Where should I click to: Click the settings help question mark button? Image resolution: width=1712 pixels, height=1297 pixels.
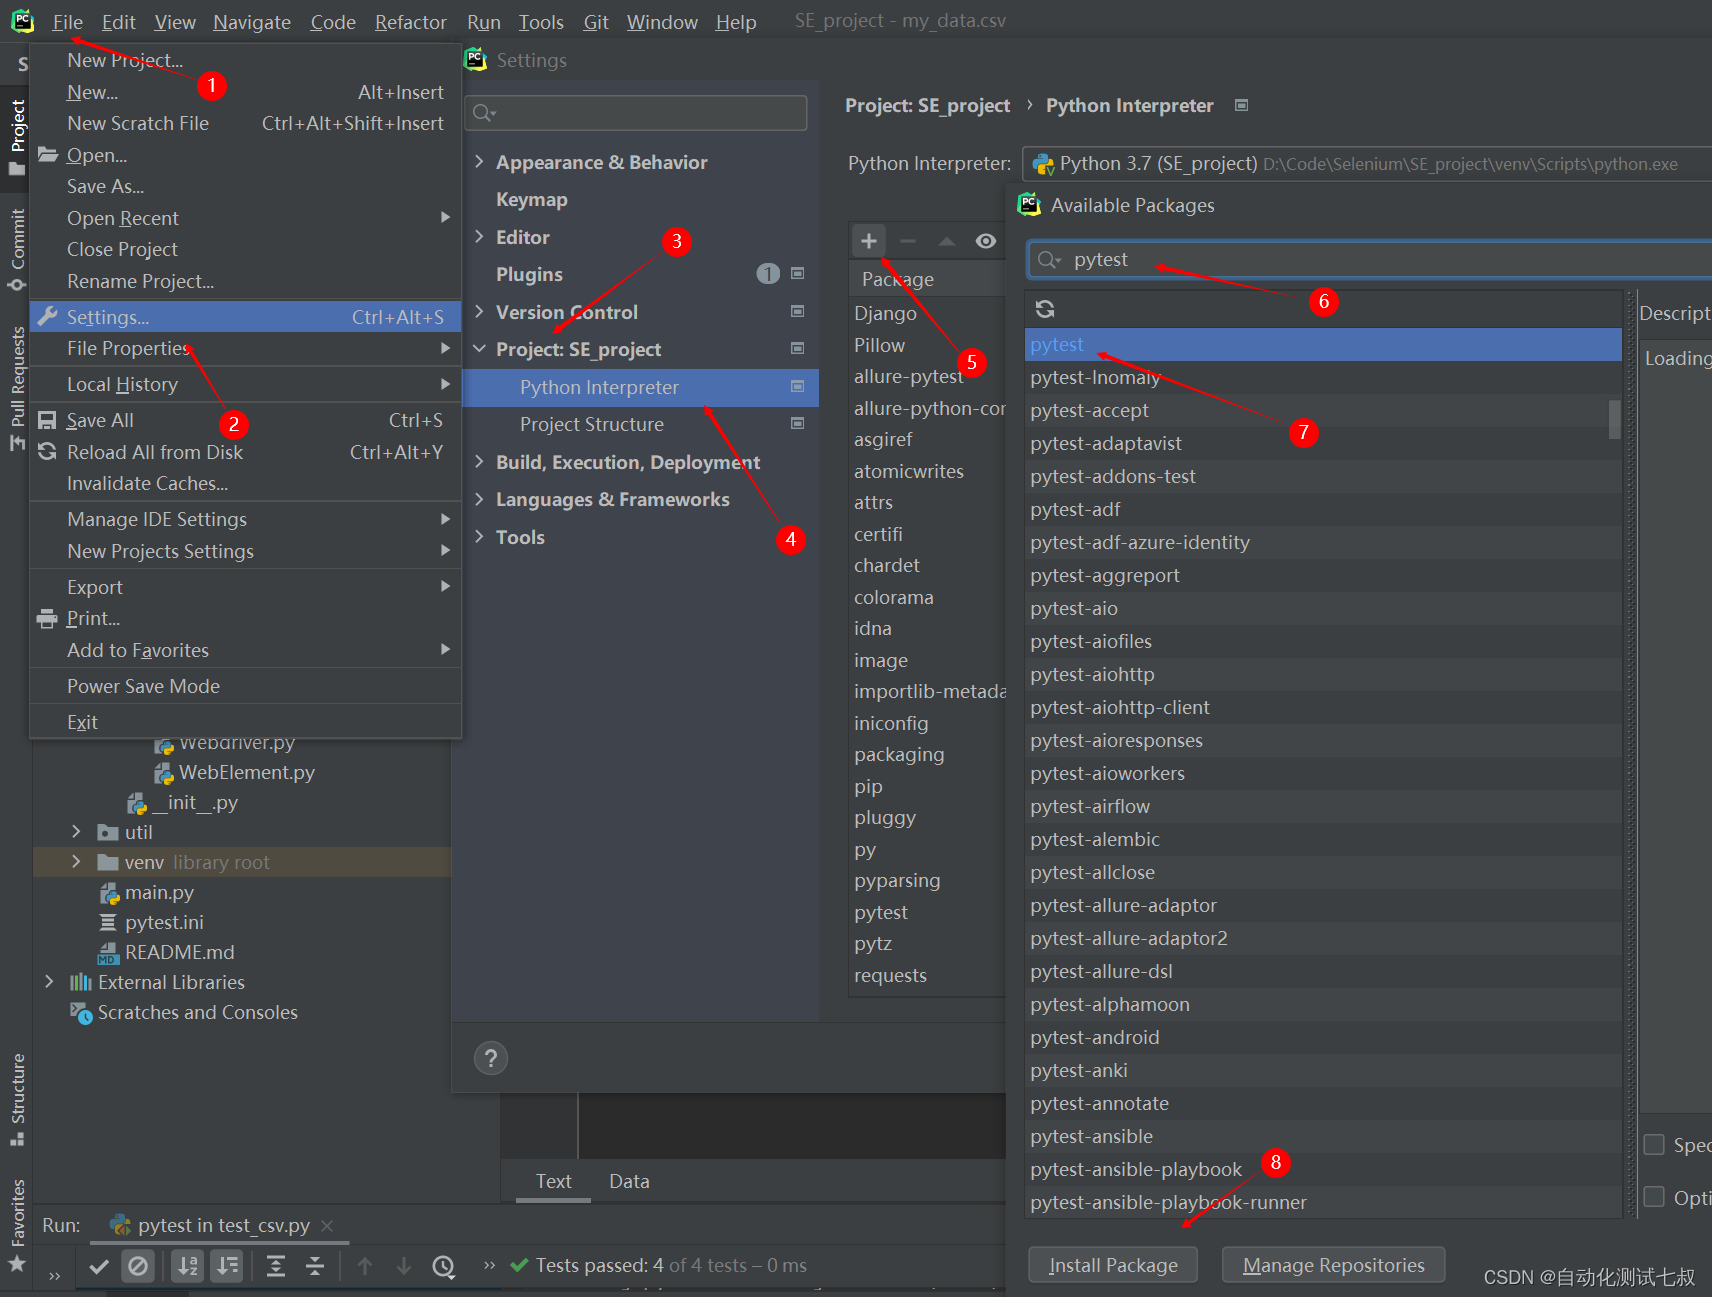pos(490,1058)
